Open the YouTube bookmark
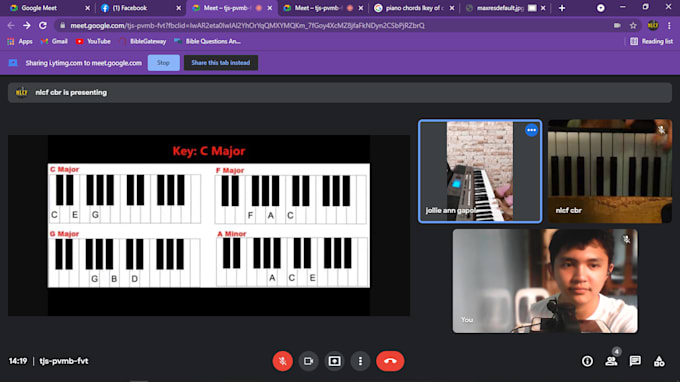Image resolution: width=680 pixels, height=382 pixels. point(93,41)
